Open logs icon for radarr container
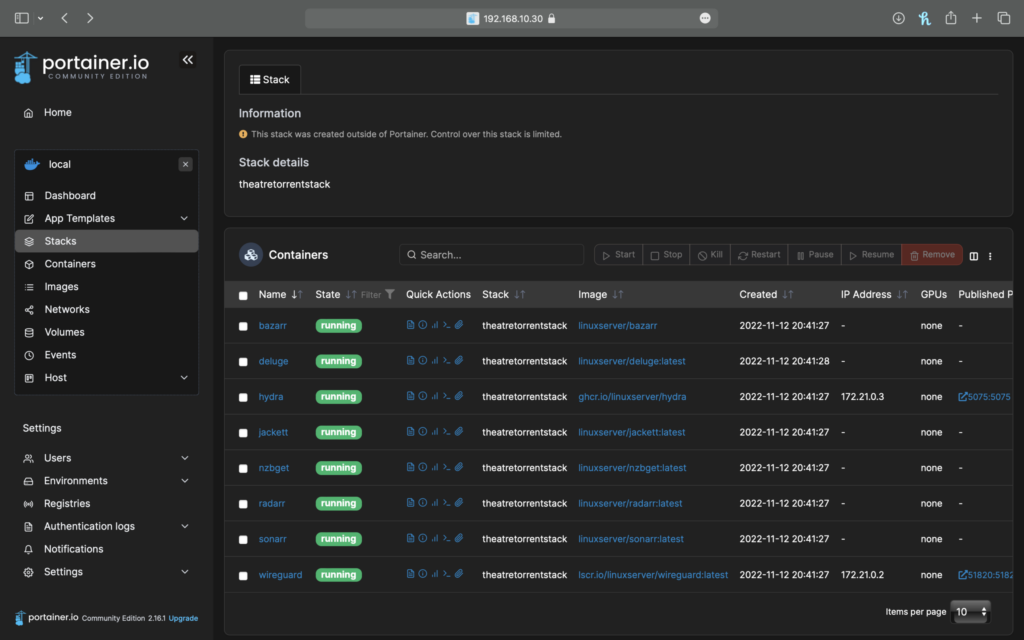The height and width of the screenshot is (640, 1024). tap(410, 503)
